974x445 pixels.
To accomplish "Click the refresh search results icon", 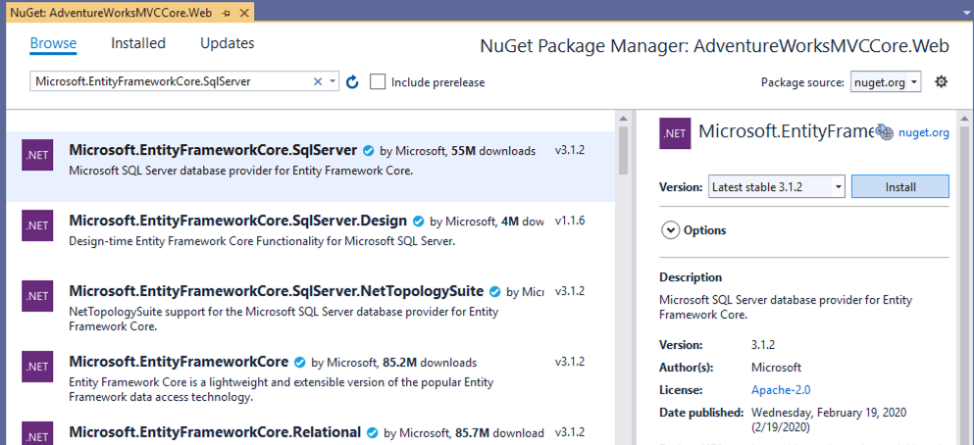I will 353,82.
